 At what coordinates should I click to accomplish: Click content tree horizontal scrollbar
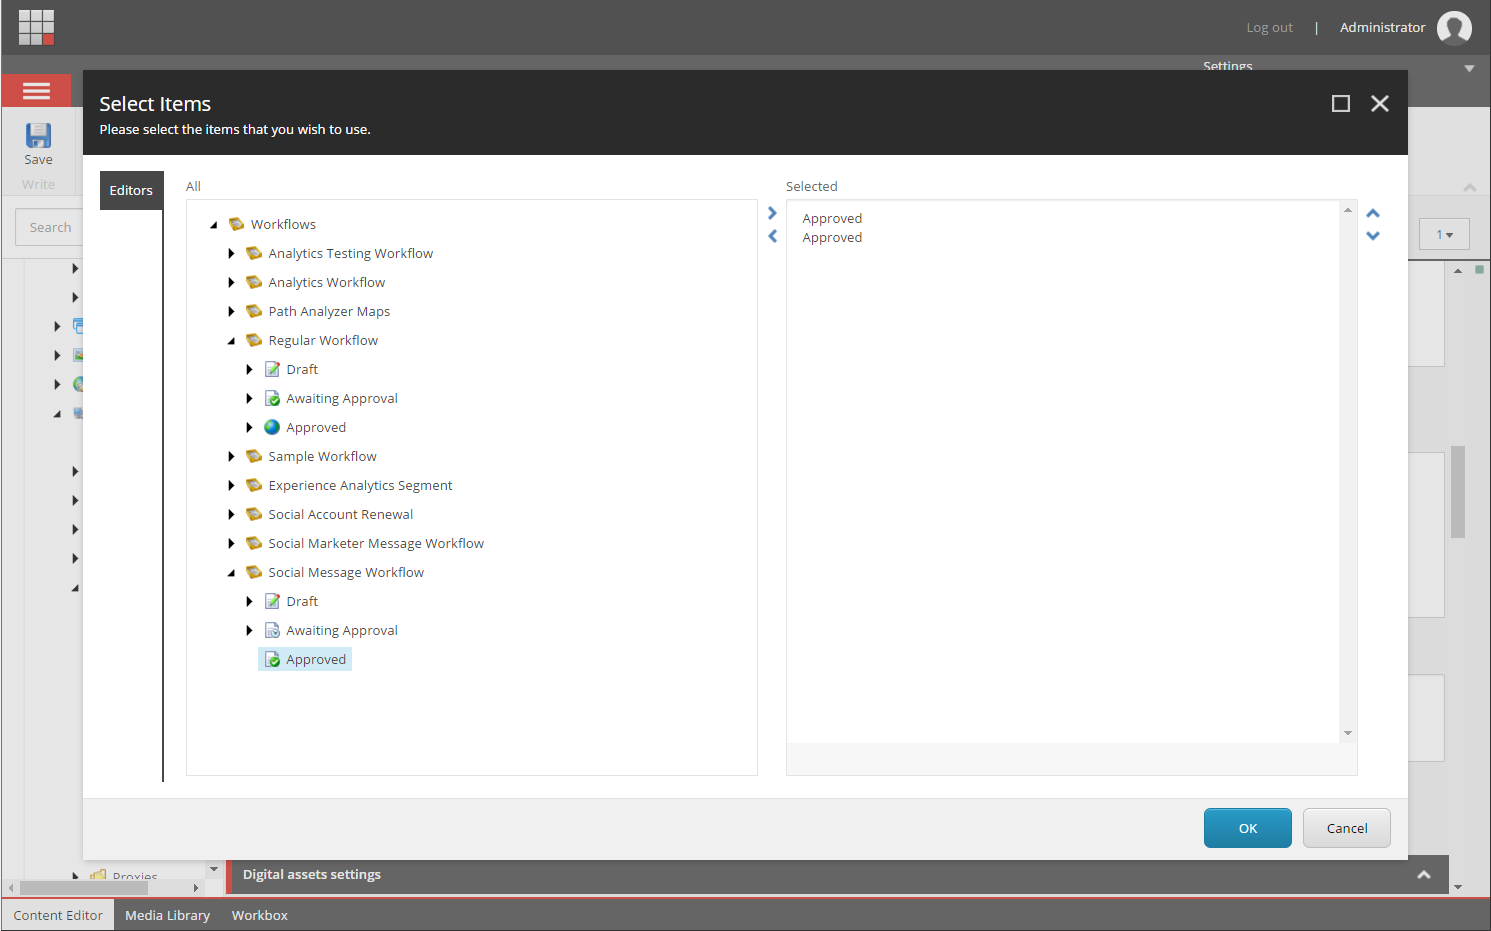tap(84, 887)
